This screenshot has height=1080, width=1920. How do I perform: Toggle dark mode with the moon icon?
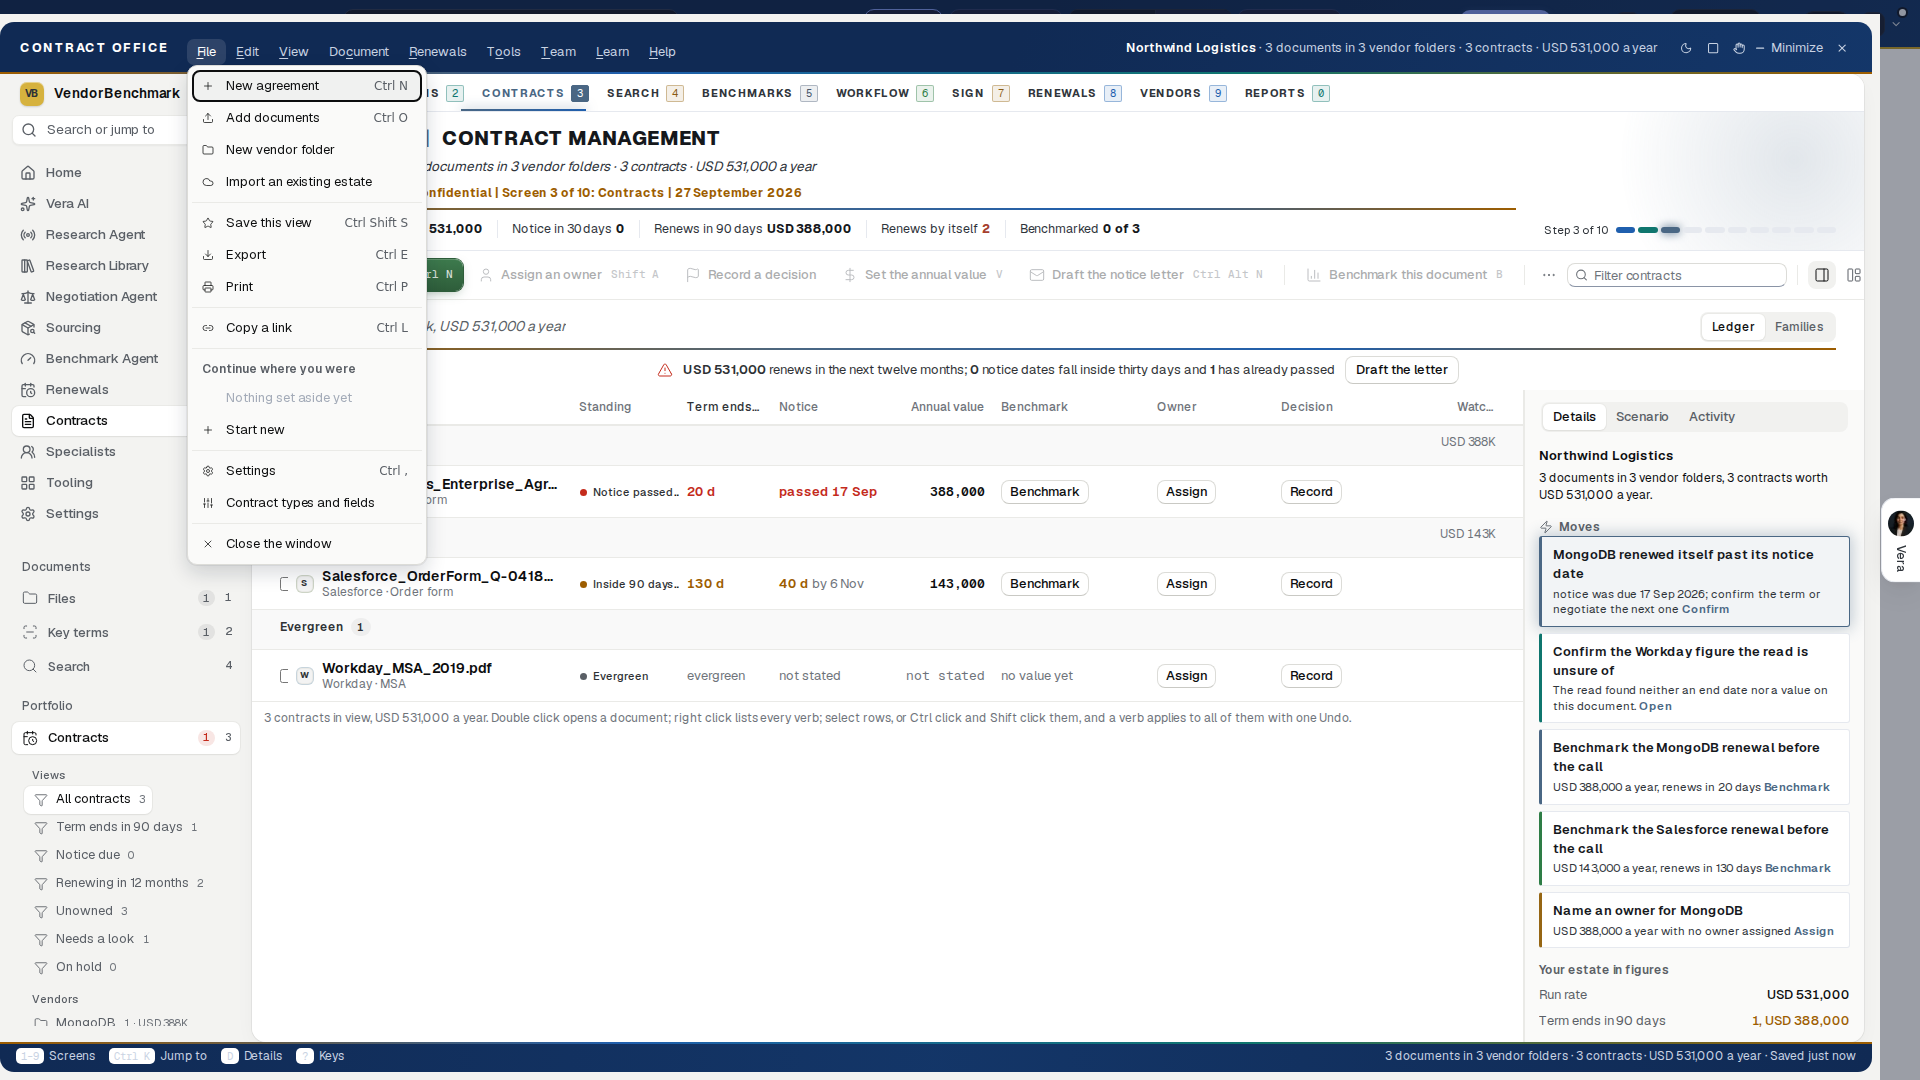click(x=1686, y=48)
